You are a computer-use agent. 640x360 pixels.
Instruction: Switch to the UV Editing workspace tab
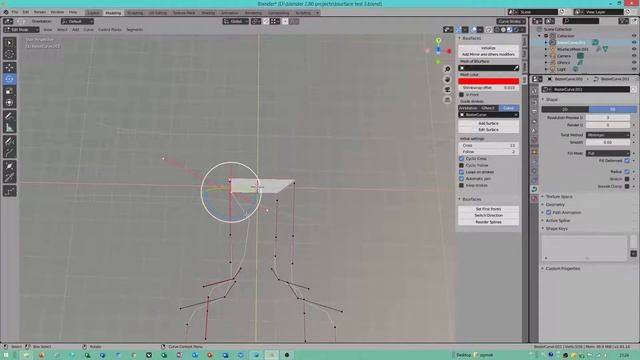click(158, 13)
